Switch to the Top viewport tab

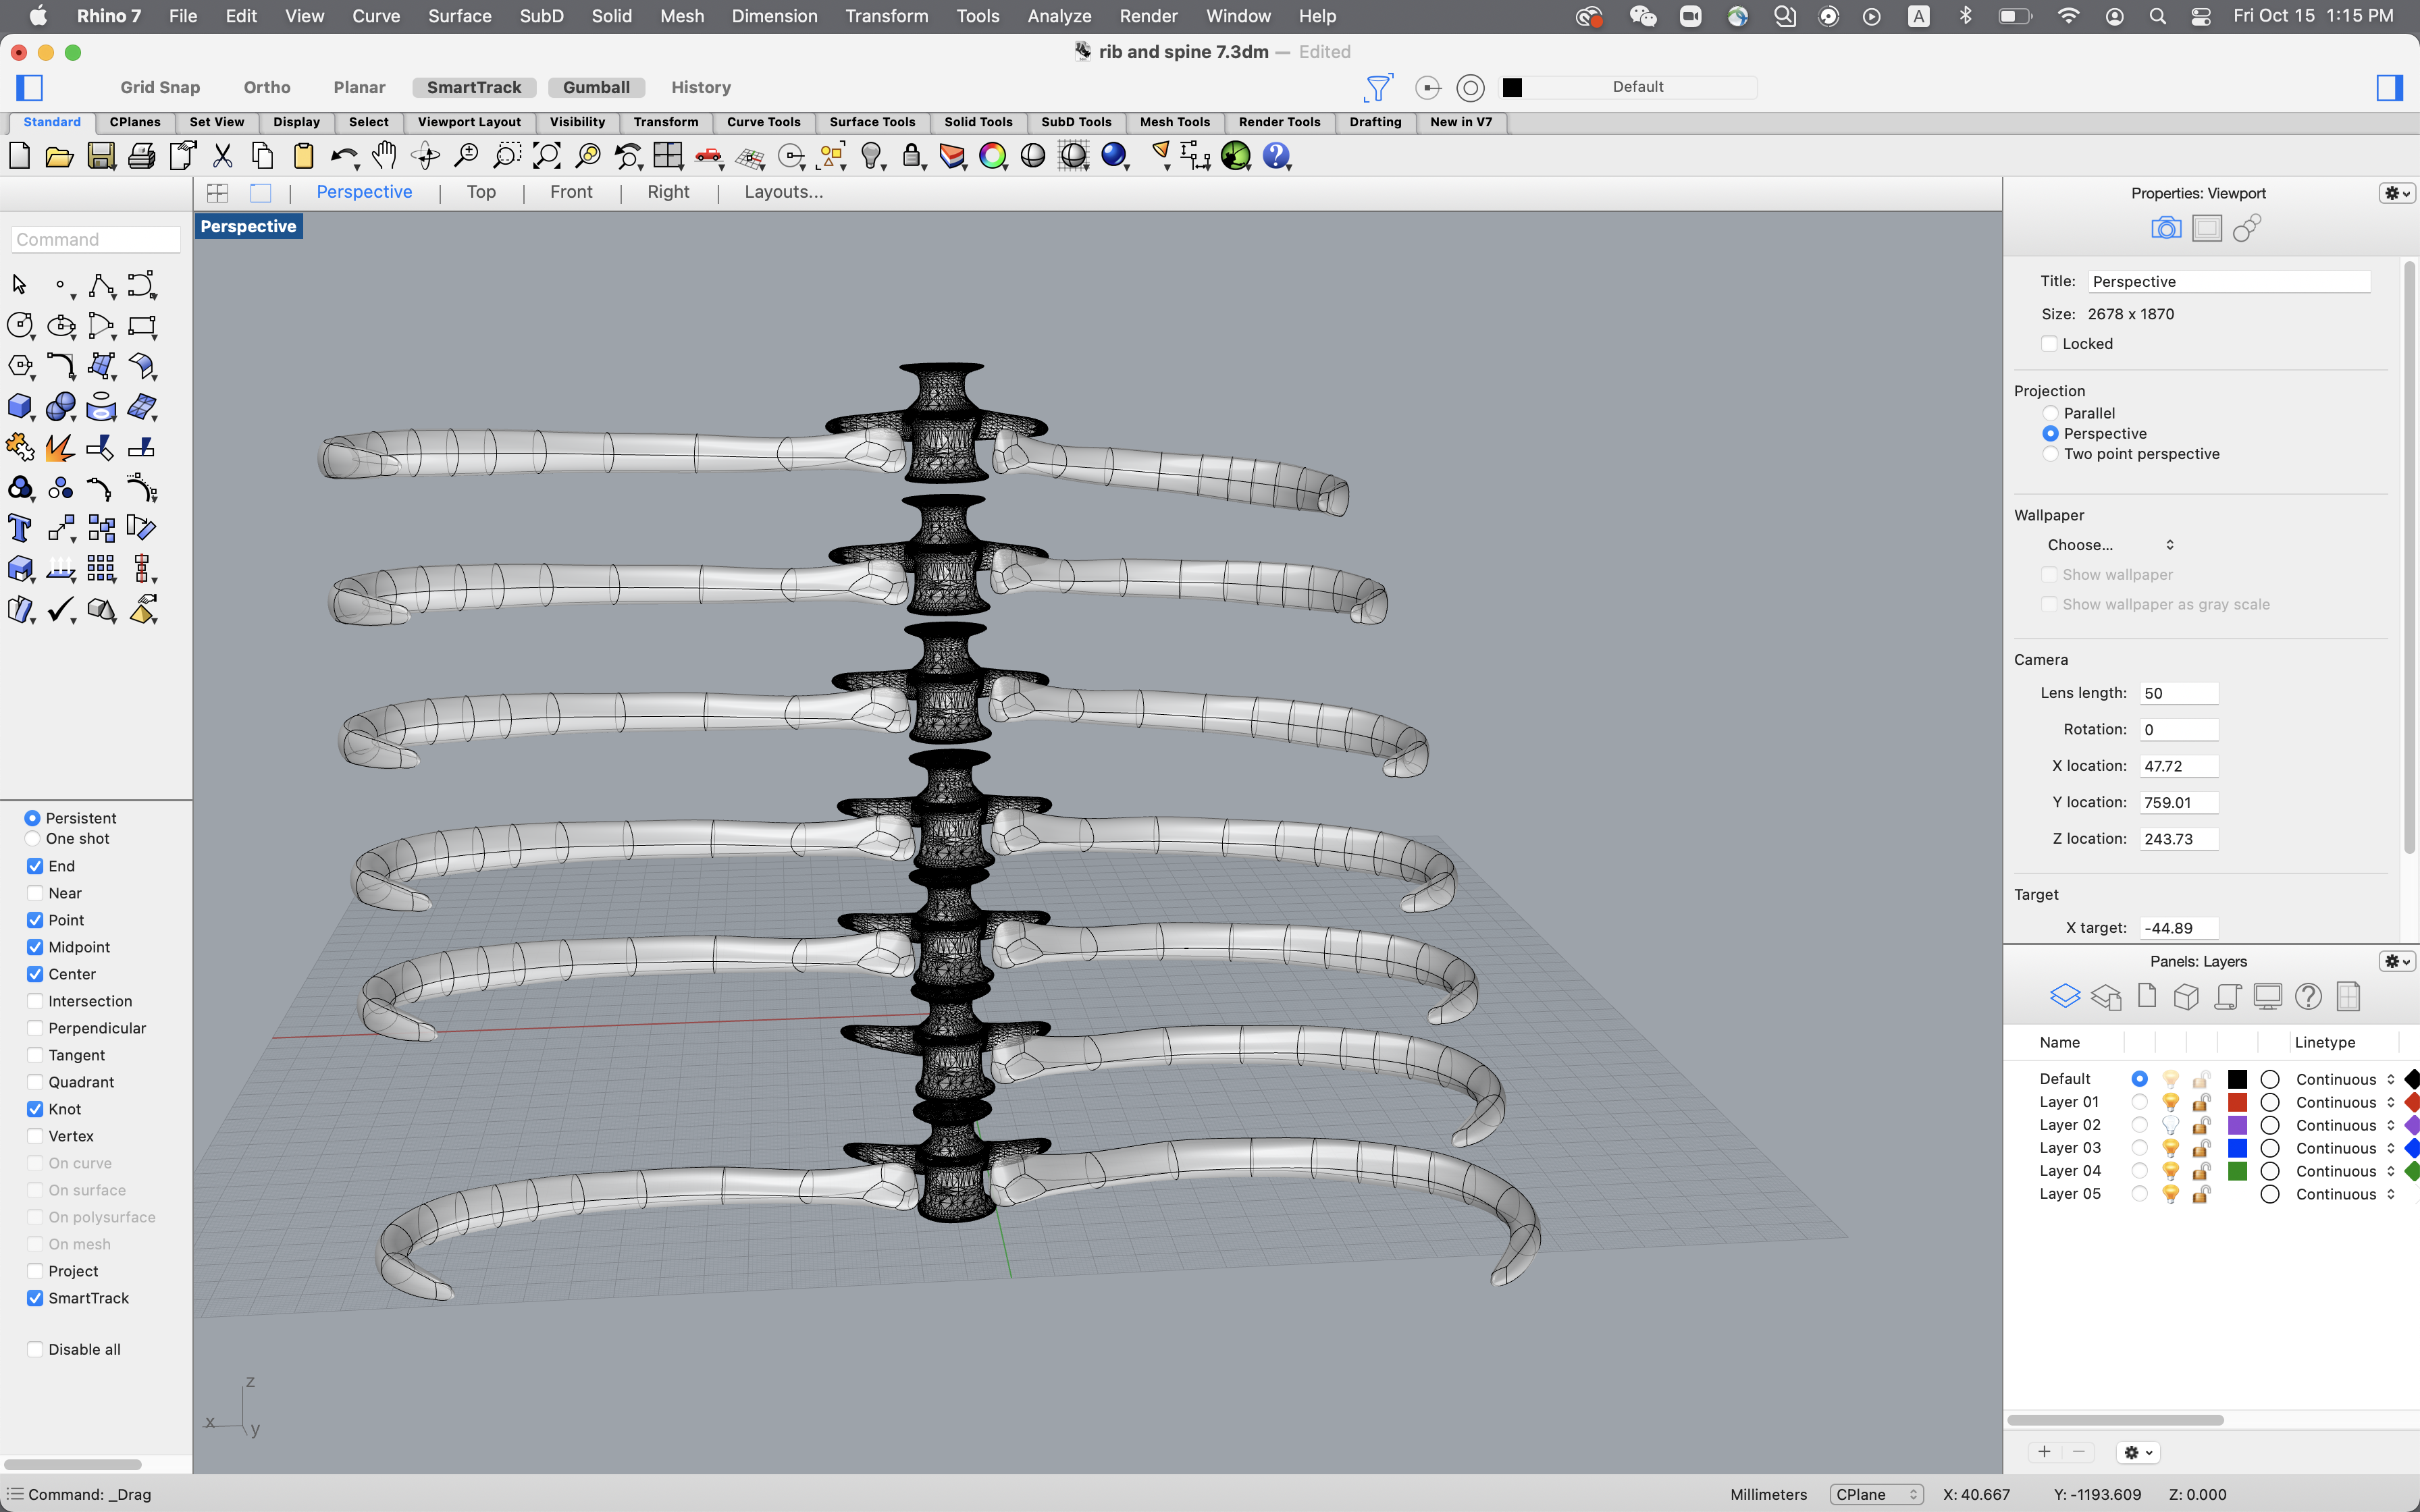(481, 192)
